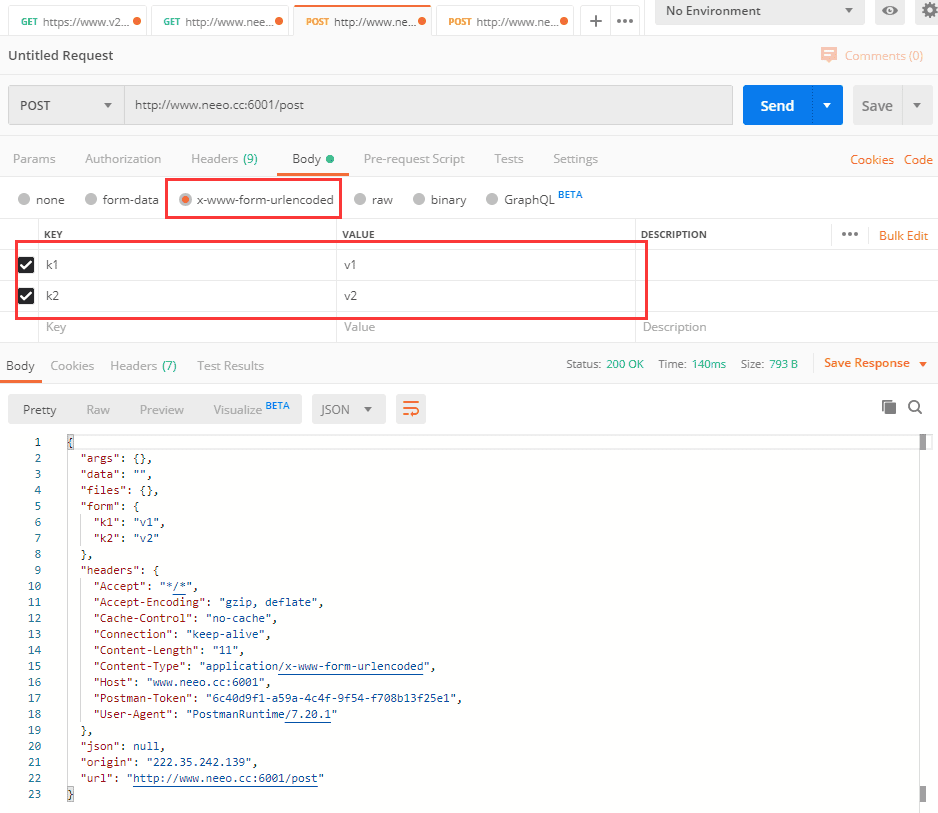Click the empty Description input cell

(x=786, y=327)
